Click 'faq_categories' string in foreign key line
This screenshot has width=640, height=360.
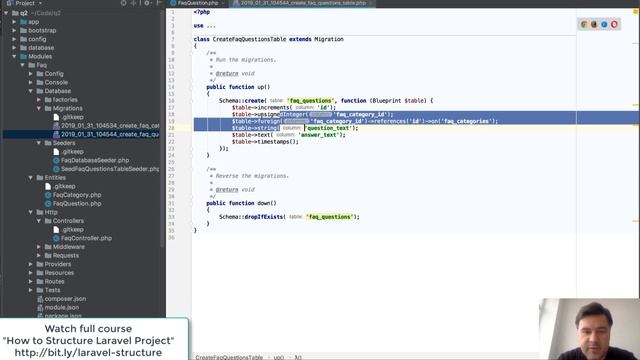[466, 121]
